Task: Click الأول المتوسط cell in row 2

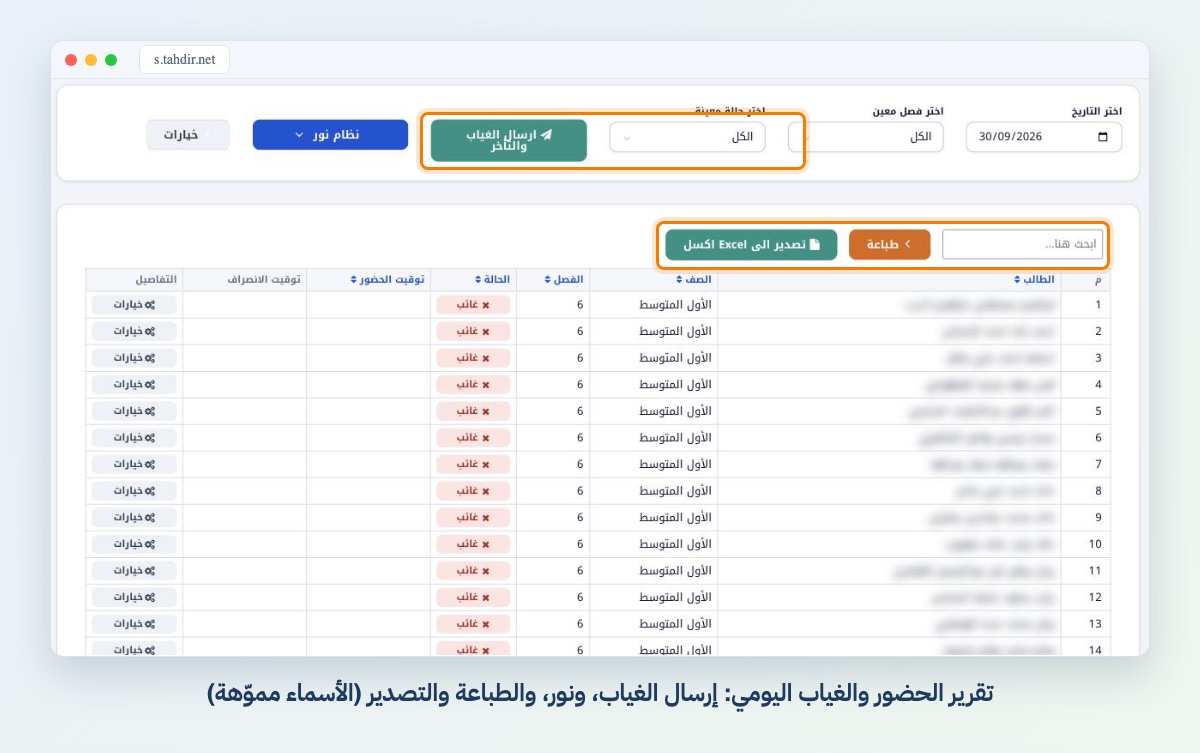Action: (x=654, y=331)
